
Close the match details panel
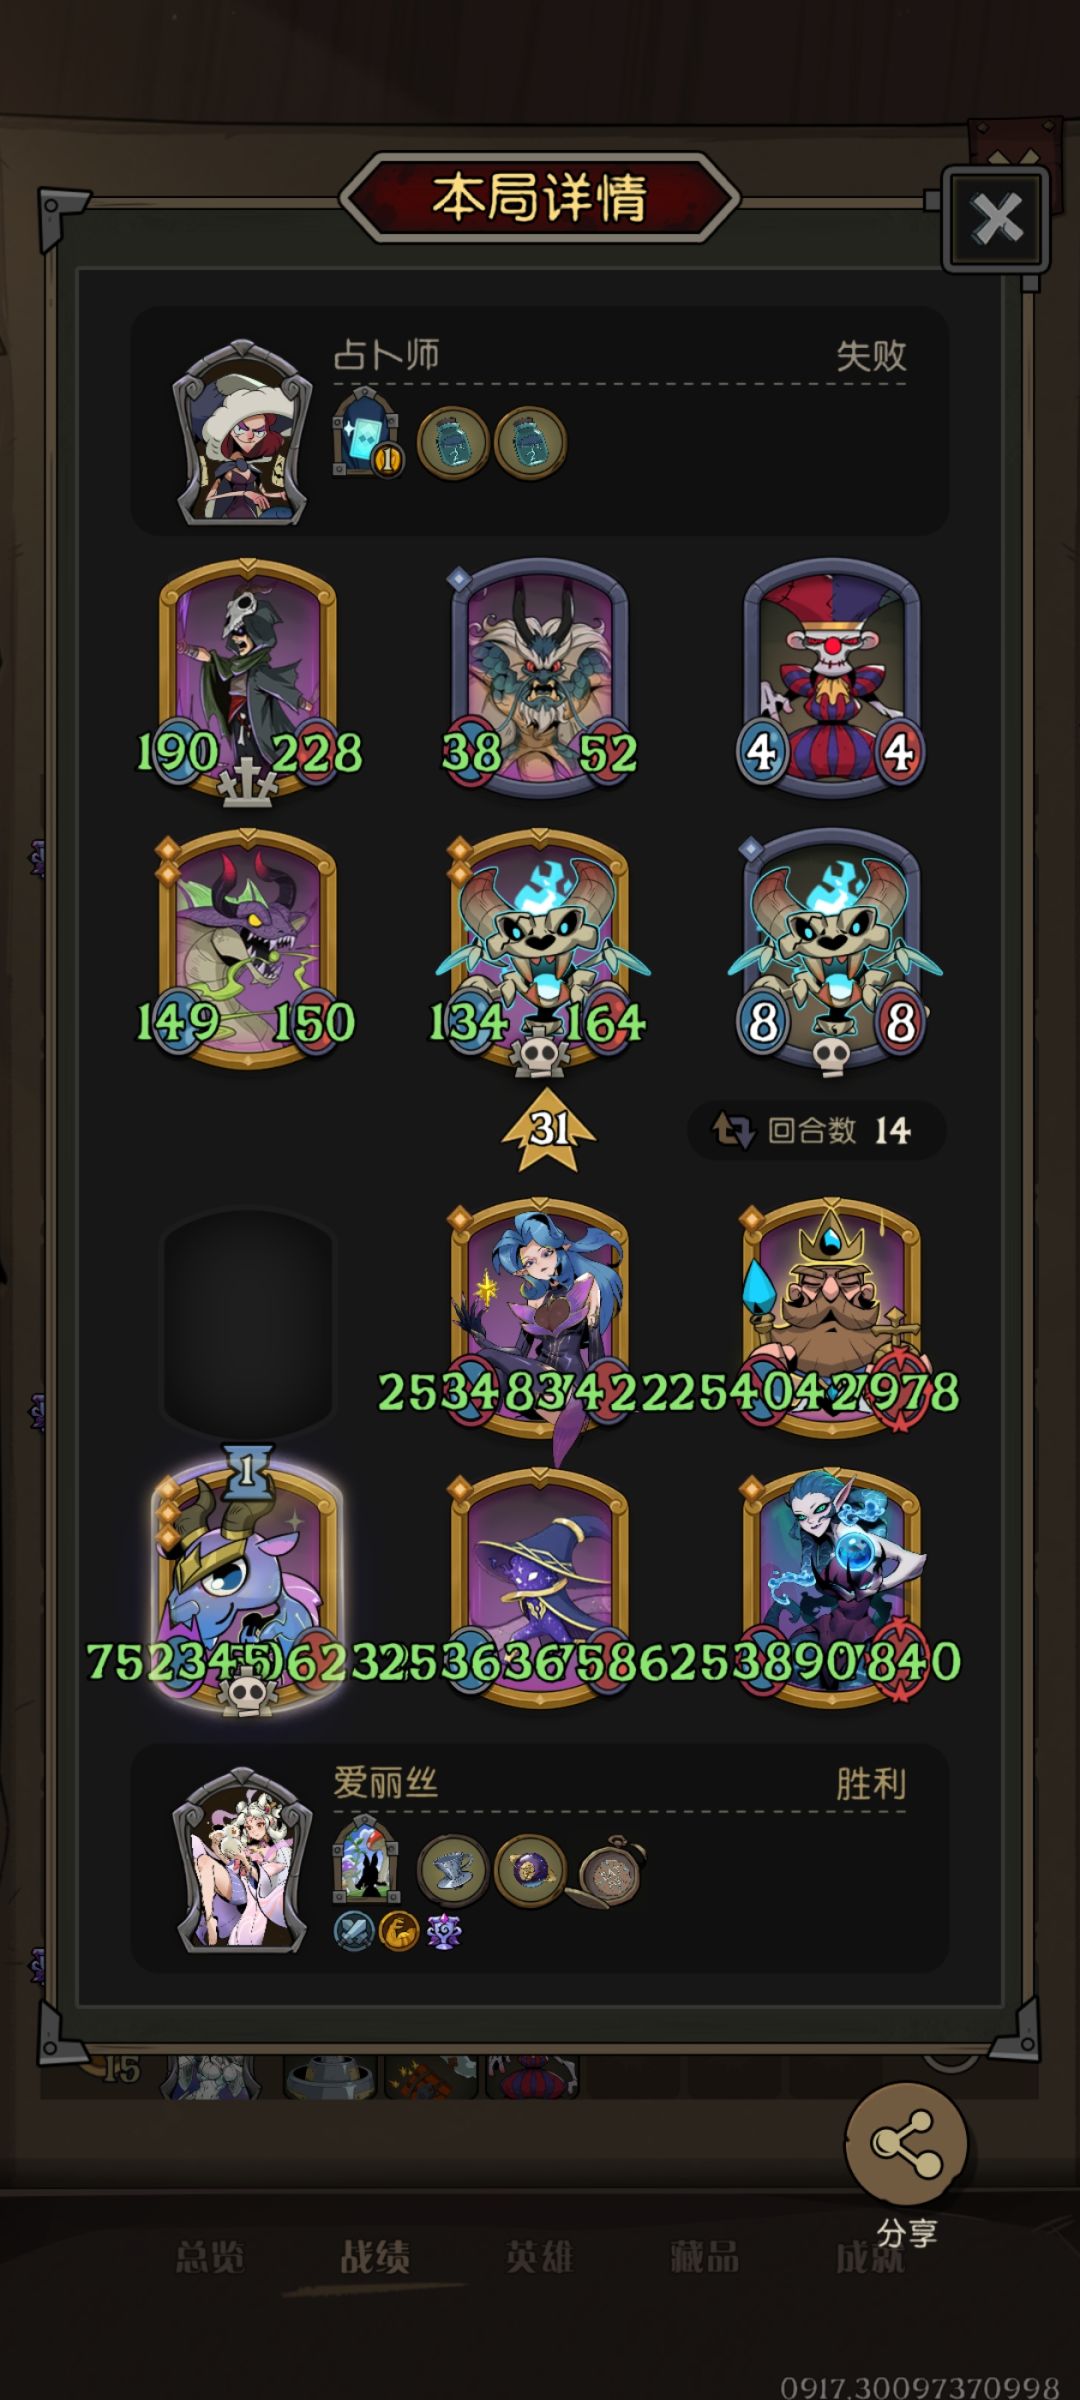click(x=995, y=219)
